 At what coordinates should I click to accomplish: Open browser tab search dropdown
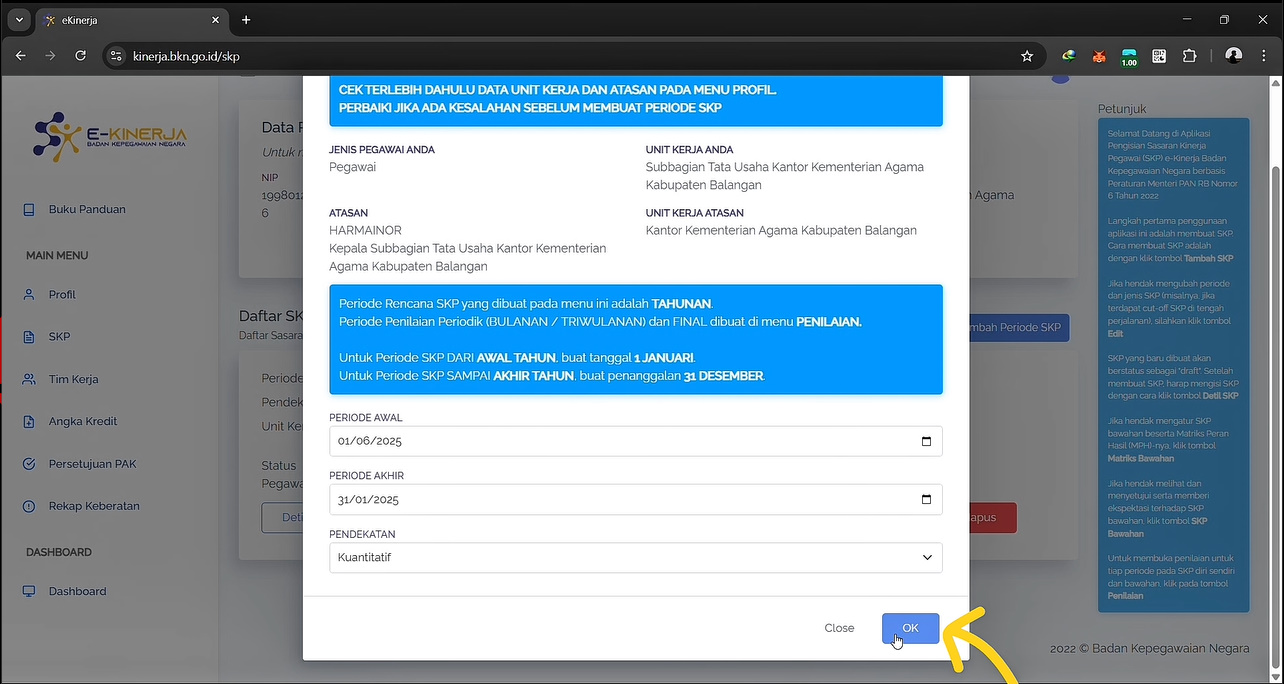tap(18, 20)
